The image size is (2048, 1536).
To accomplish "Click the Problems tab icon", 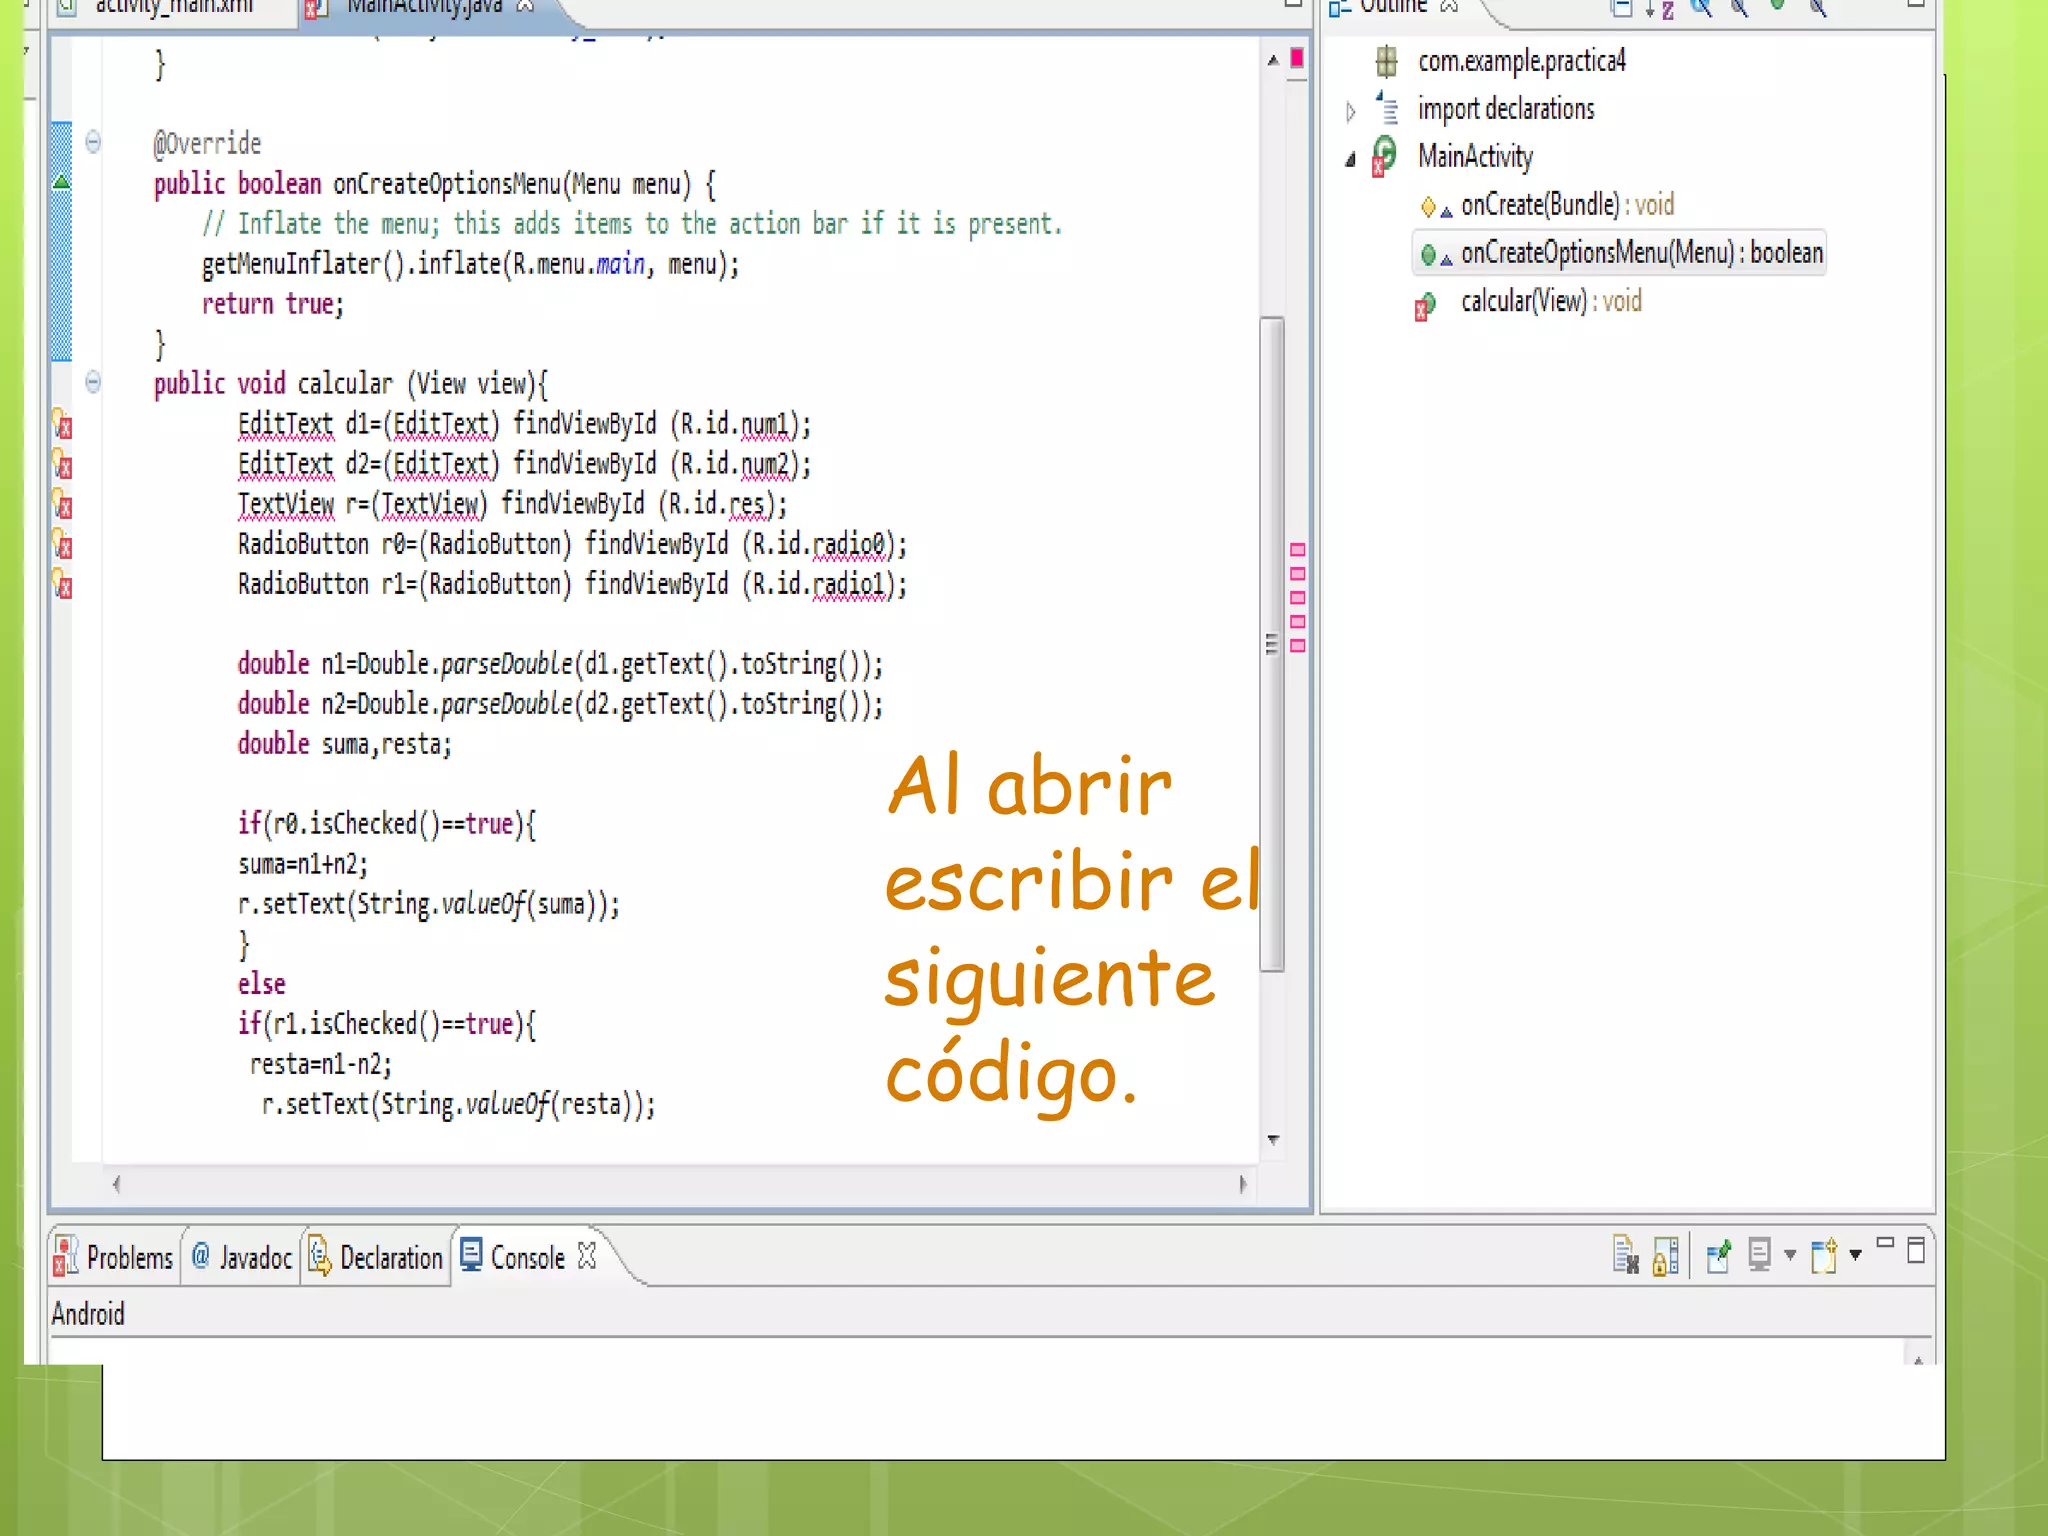I will point(66,1256).
